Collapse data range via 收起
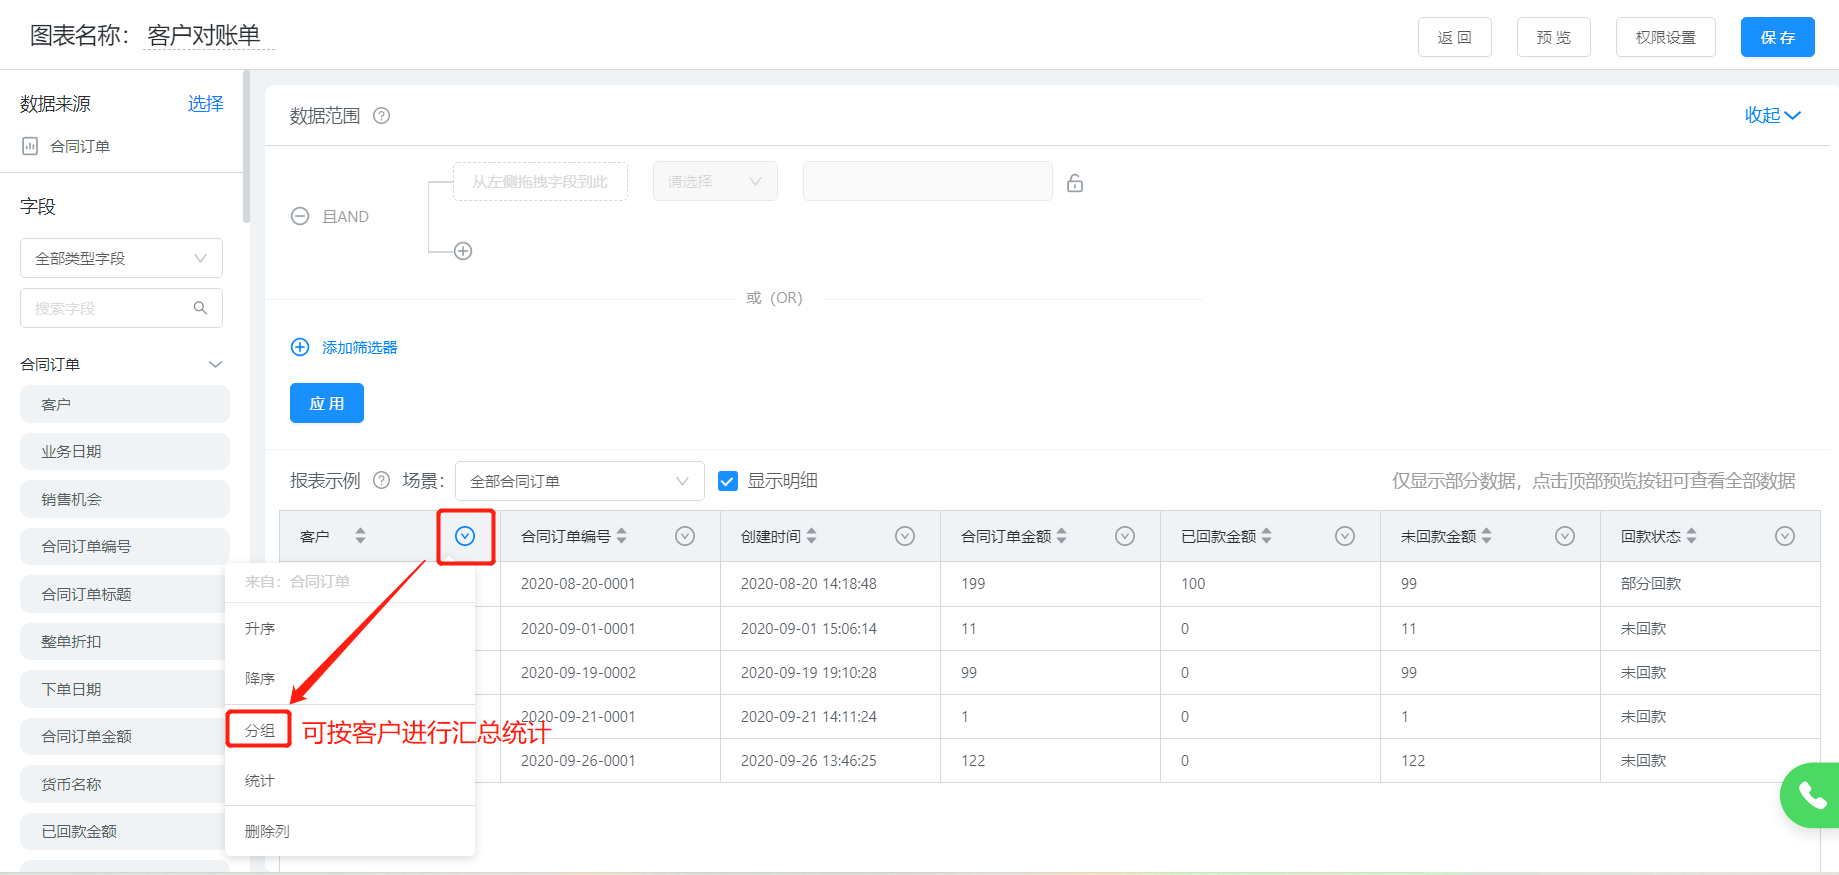The image size is (1839, 875). click(x=1772, y=115)
